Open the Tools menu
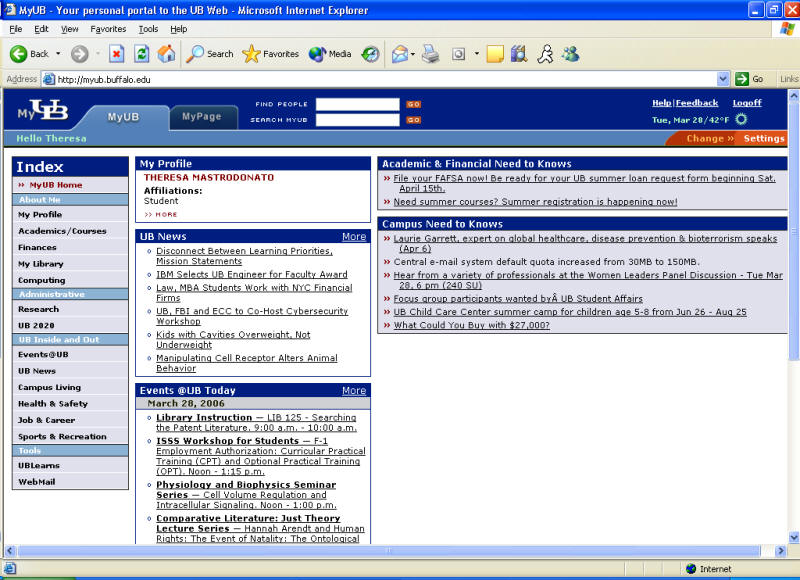800x580 pixels. click(148, 29)
